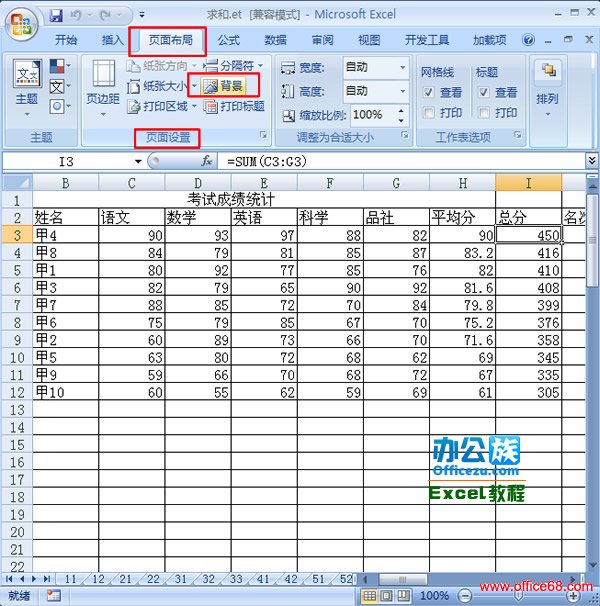
Task: Open the Themes (主题) gallery button
Action: [26, 88]
